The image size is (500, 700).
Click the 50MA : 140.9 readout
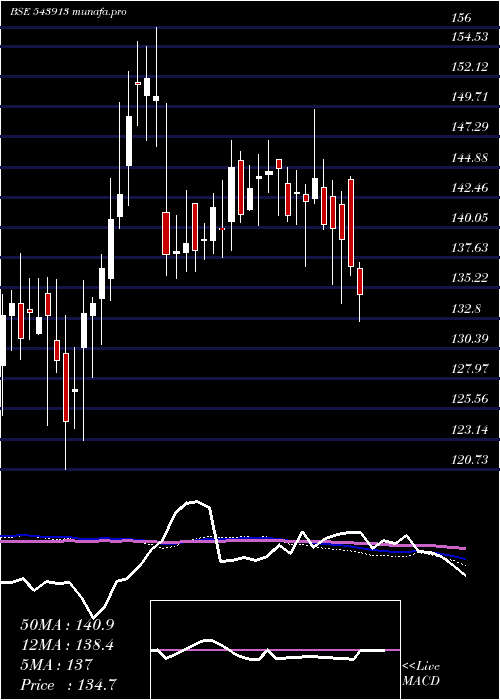click(67, 625)
